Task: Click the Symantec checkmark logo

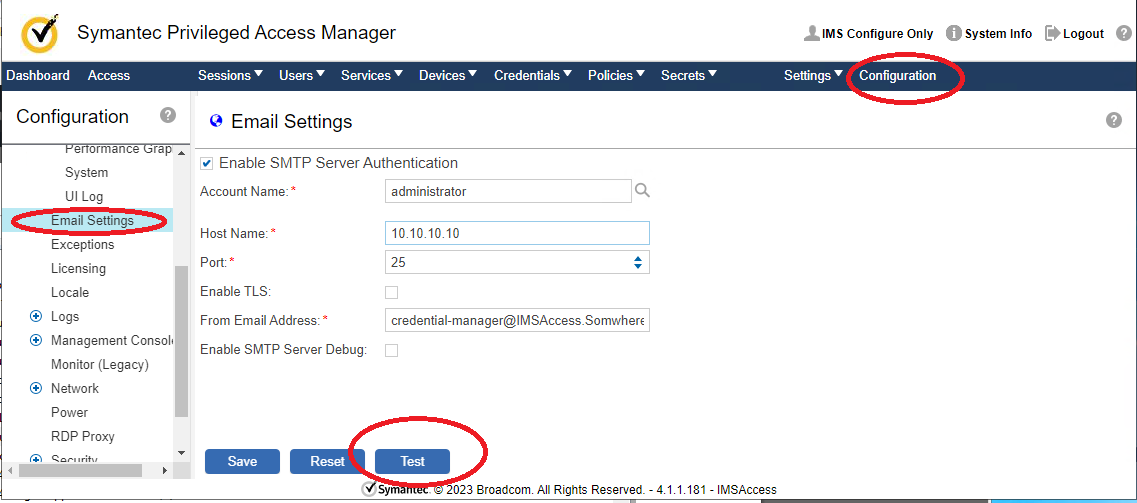Action: pos(40,33)
